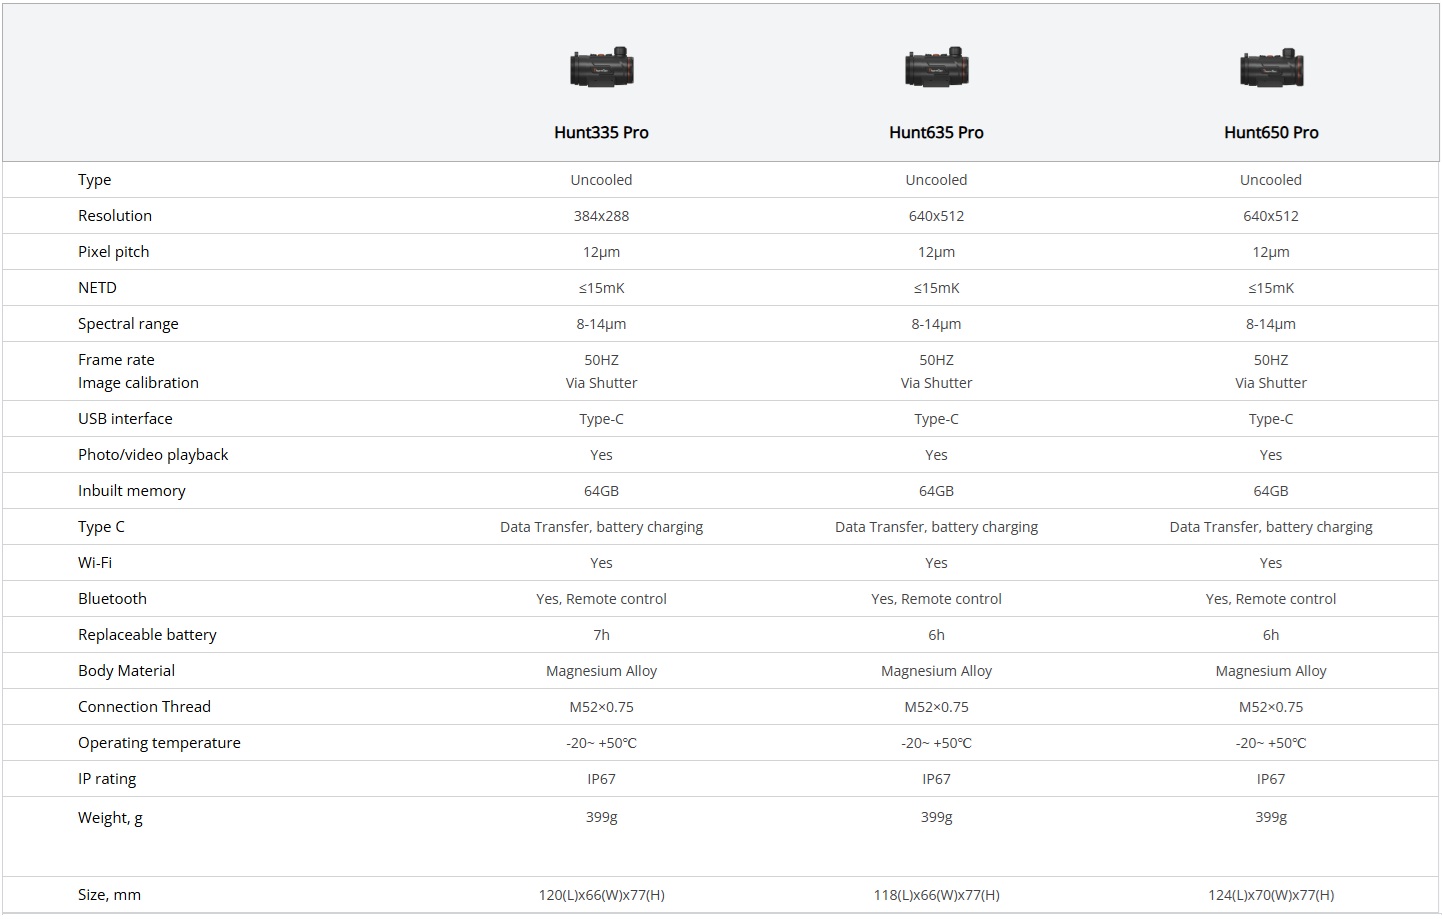The image size is (1442, 919).
Task: Open the Hunt635 Pro product title
Action: coord(936,132)
